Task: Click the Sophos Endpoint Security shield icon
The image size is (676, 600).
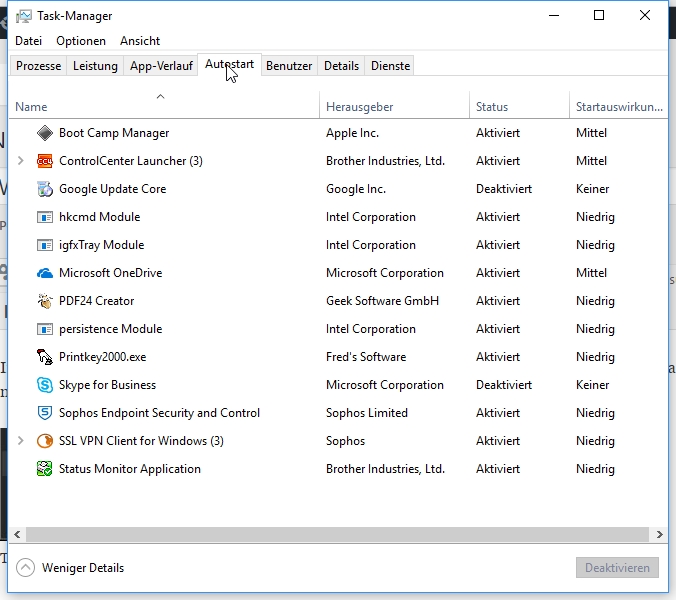Action: pos(45,413)
